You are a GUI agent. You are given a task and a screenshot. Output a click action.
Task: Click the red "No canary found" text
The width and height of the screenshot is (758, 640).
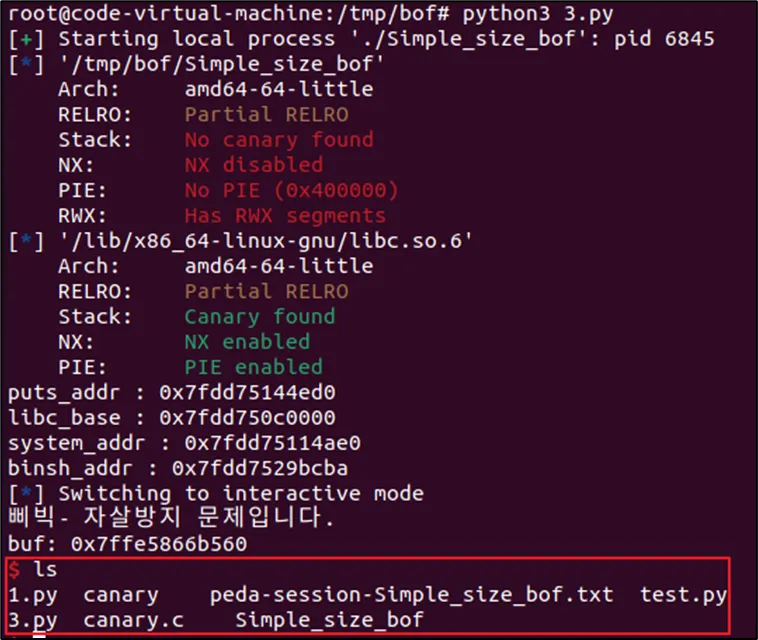(x=278, y=140)
